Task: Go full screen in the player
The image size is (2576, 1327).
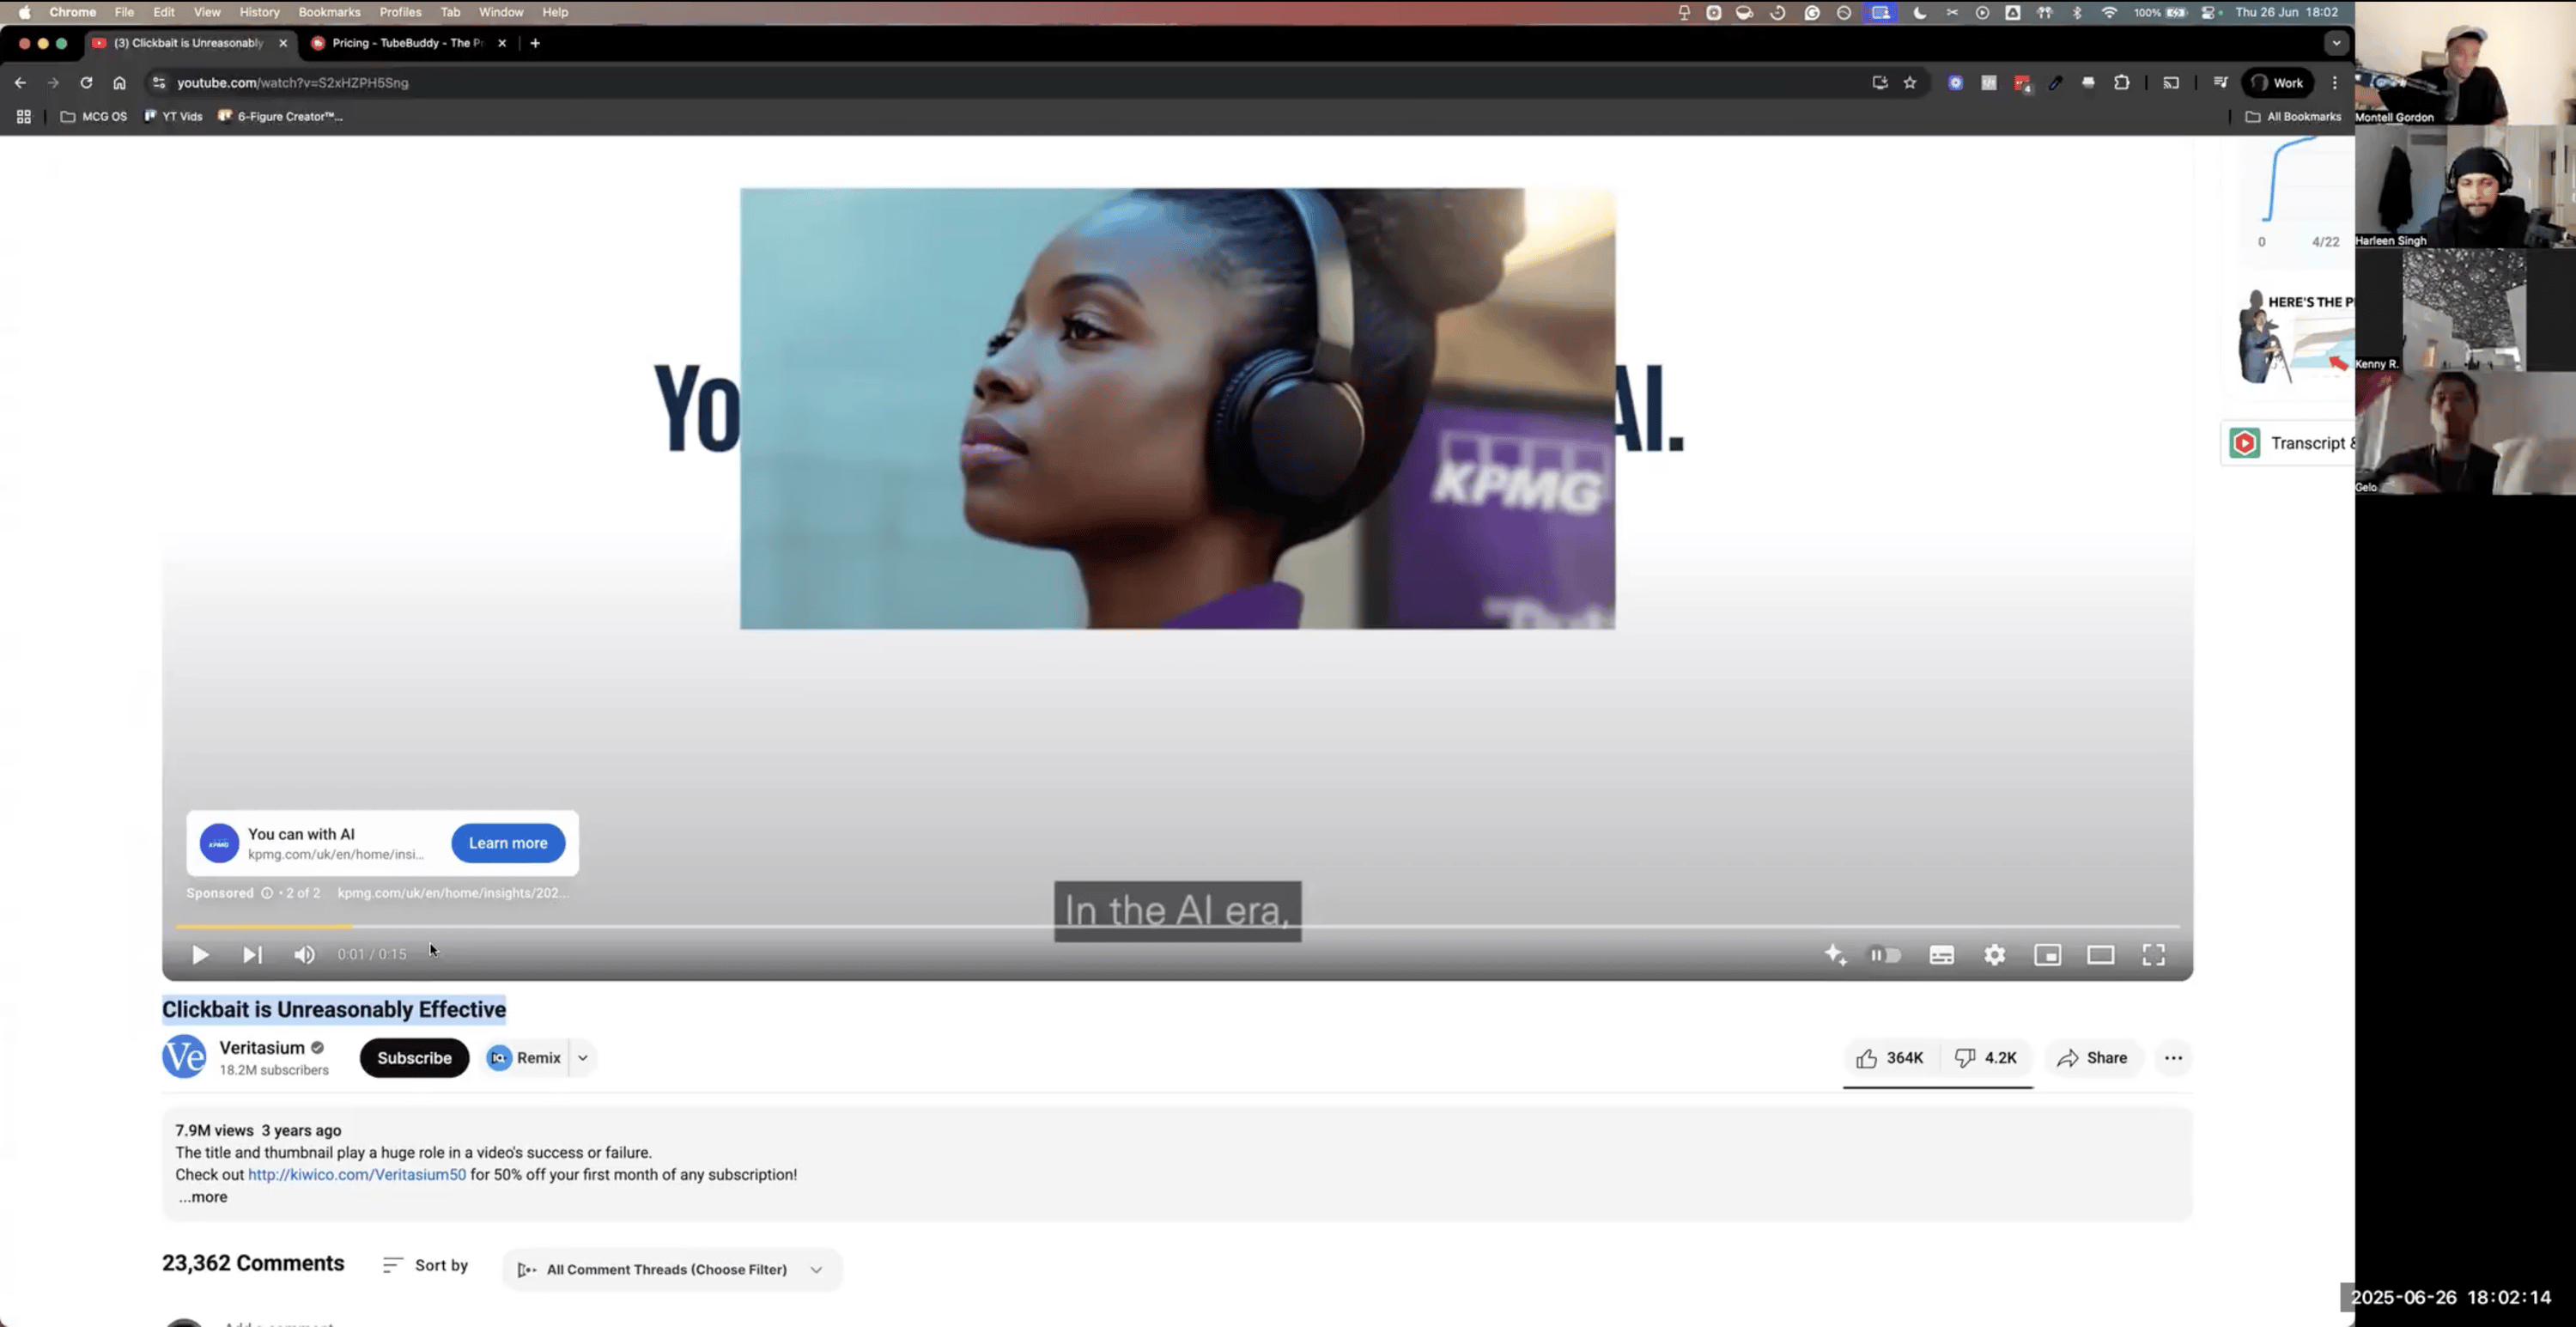Action: click(2153, 955)
